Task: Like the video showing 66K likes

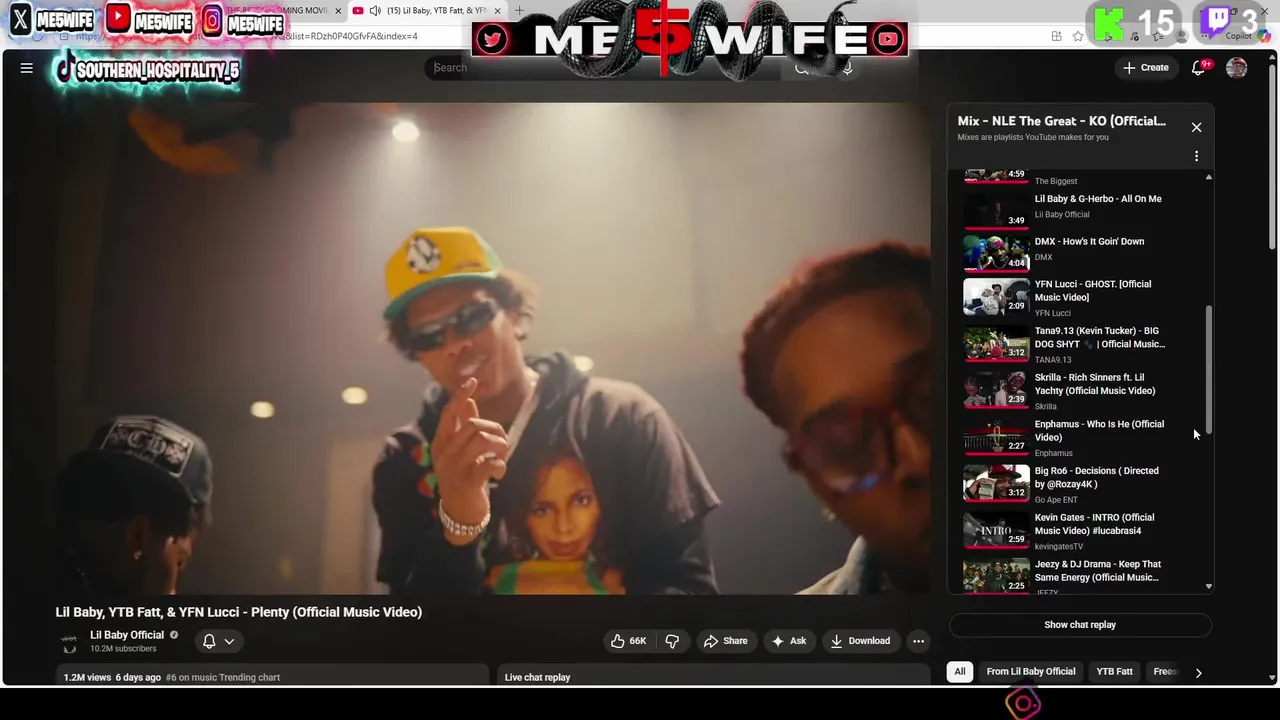Action: click(x=628, y=641)
